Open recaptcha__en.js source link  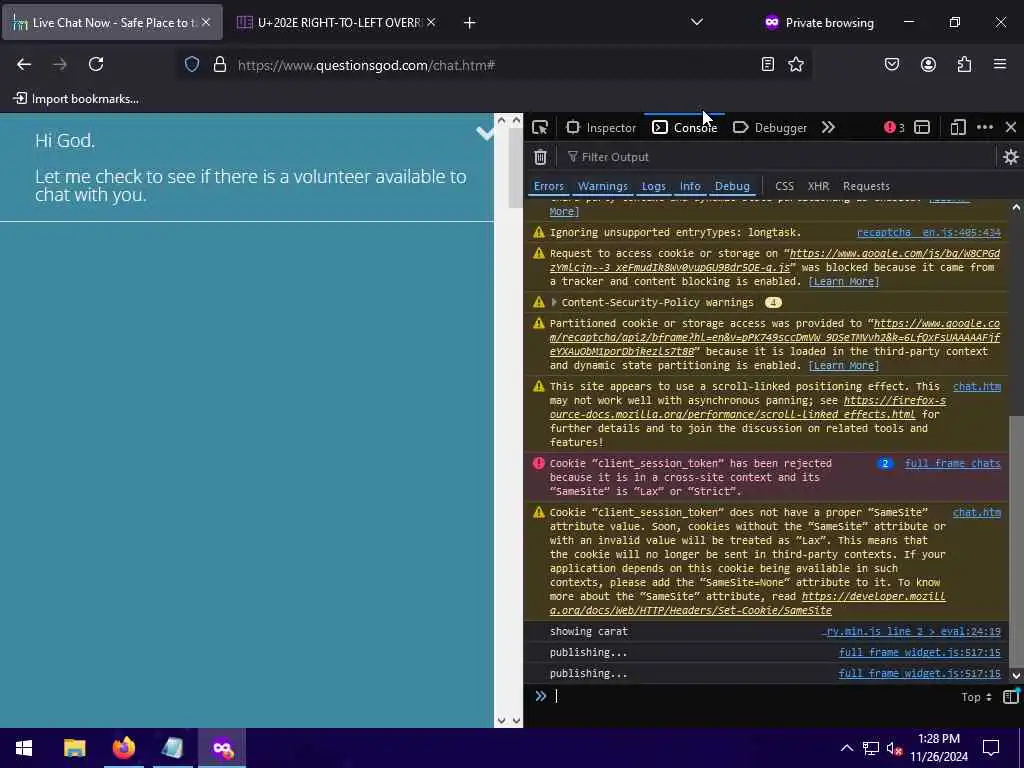coord(928,232)
